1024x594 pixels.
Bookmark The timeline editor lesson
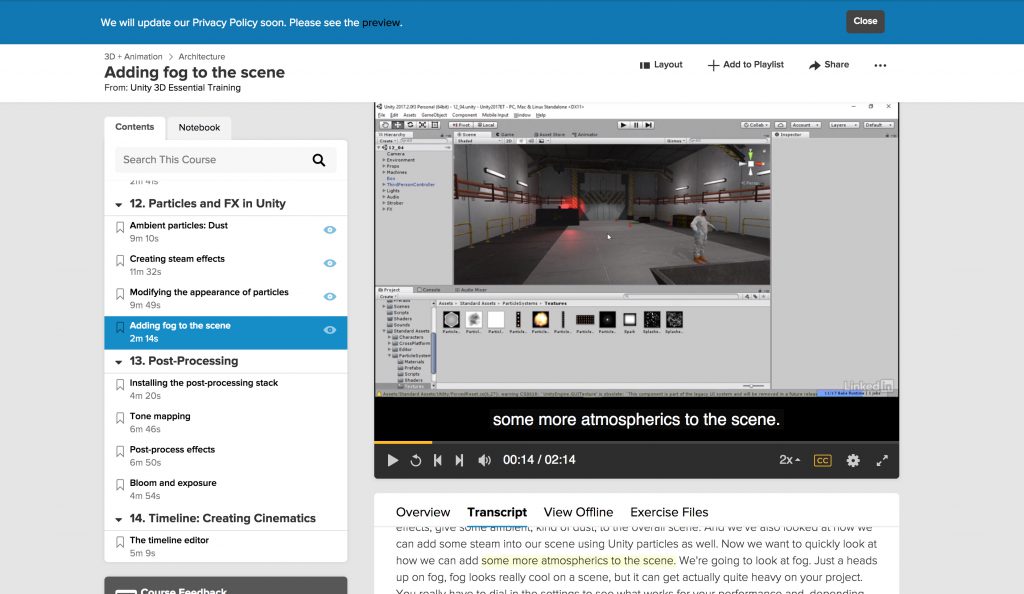click(x=120, y=542)
